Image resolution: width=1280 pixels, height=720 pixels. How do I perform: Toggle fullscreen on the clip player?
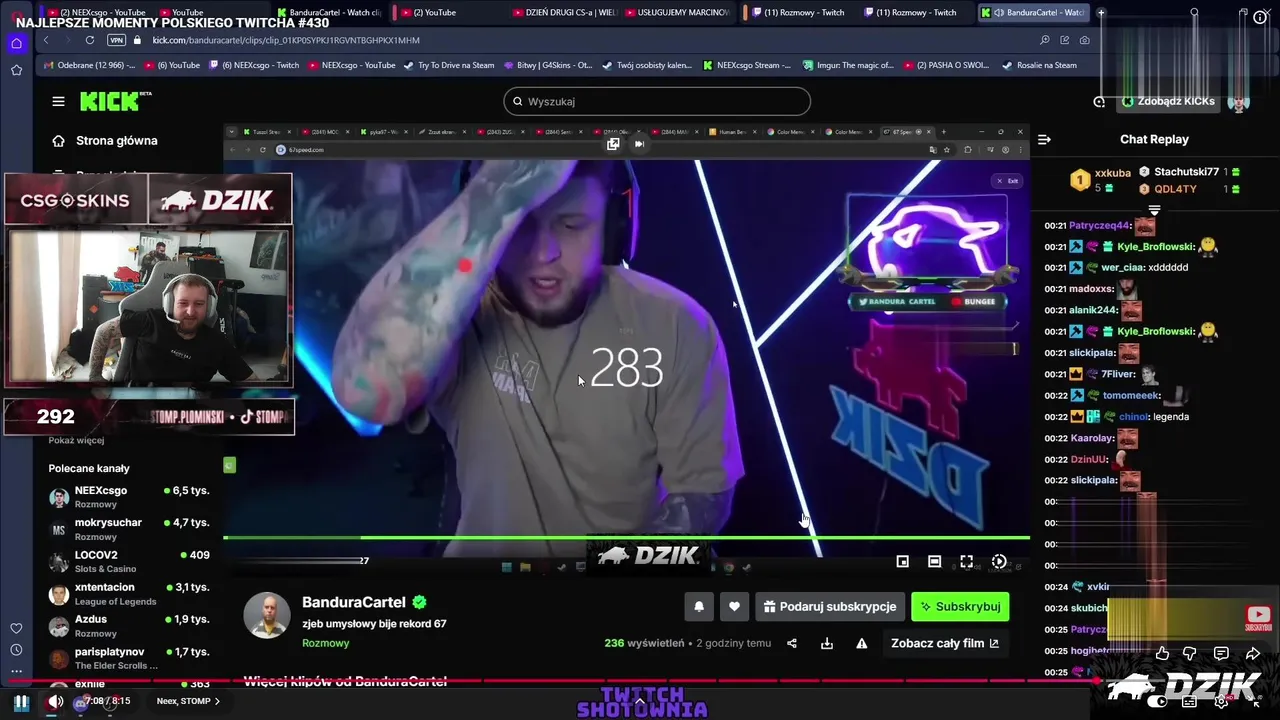(966, 562)
